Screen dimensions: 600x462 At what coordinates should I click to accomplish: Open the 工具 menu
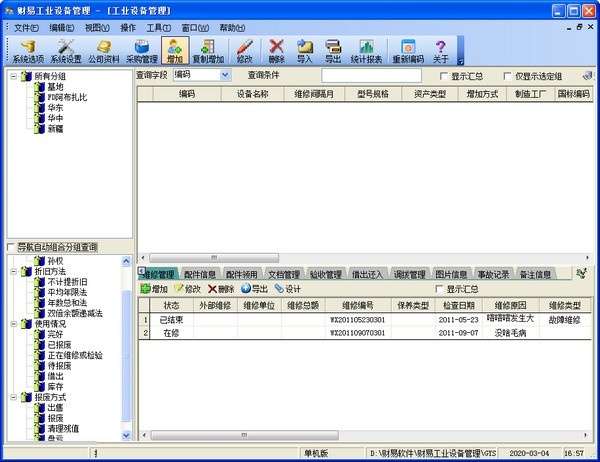click(158, 28)
